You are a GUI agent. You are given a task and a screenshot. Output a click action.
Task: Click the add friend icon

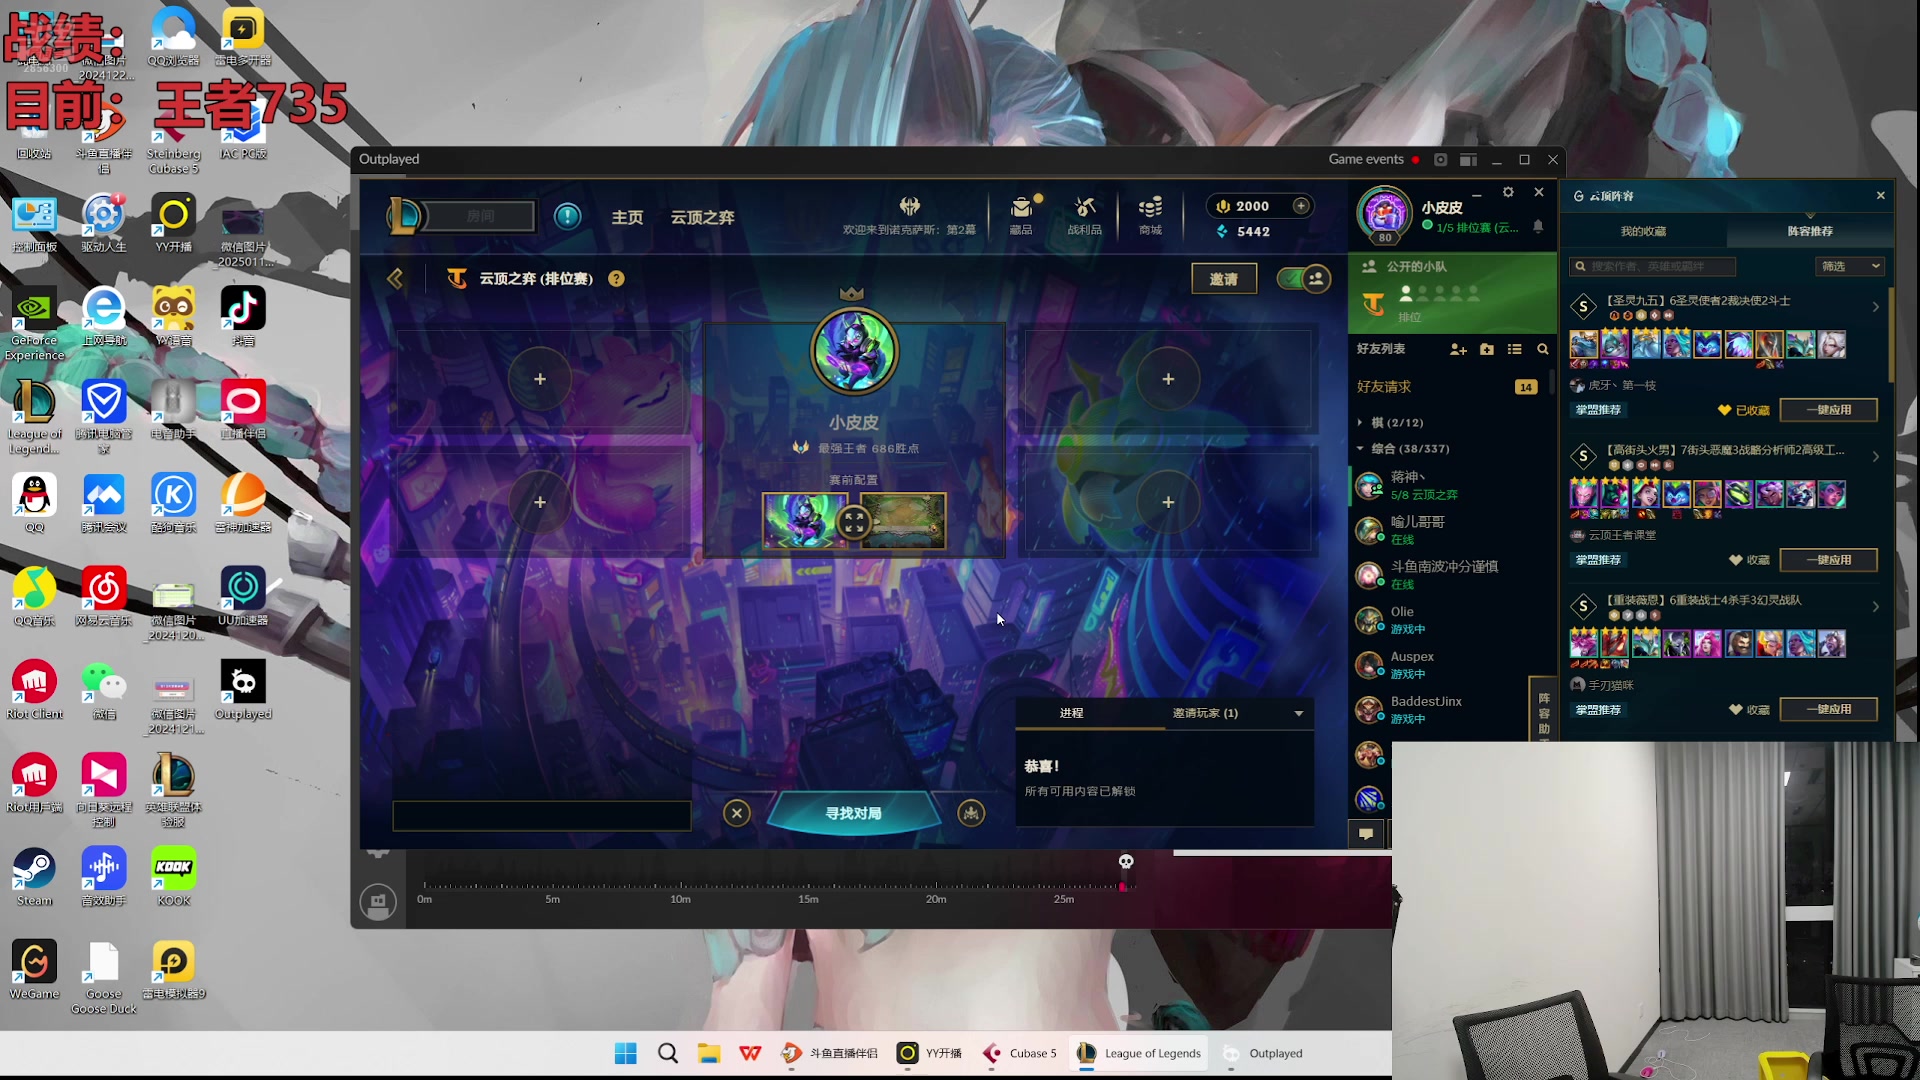pyautogui.click(x=1458, y=349)
